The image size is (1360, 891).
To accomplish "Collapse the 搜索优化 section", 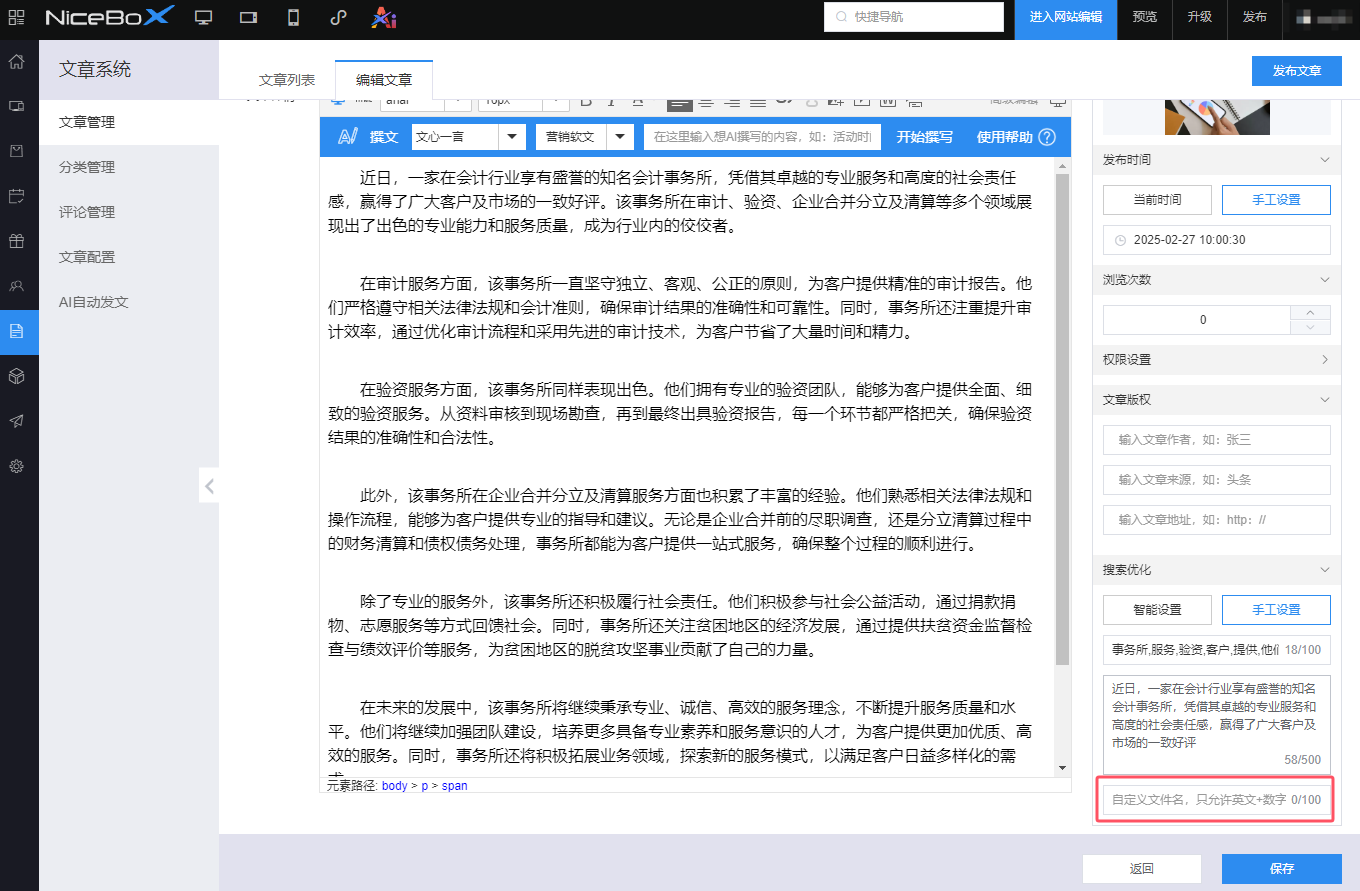I will 1325,570.
